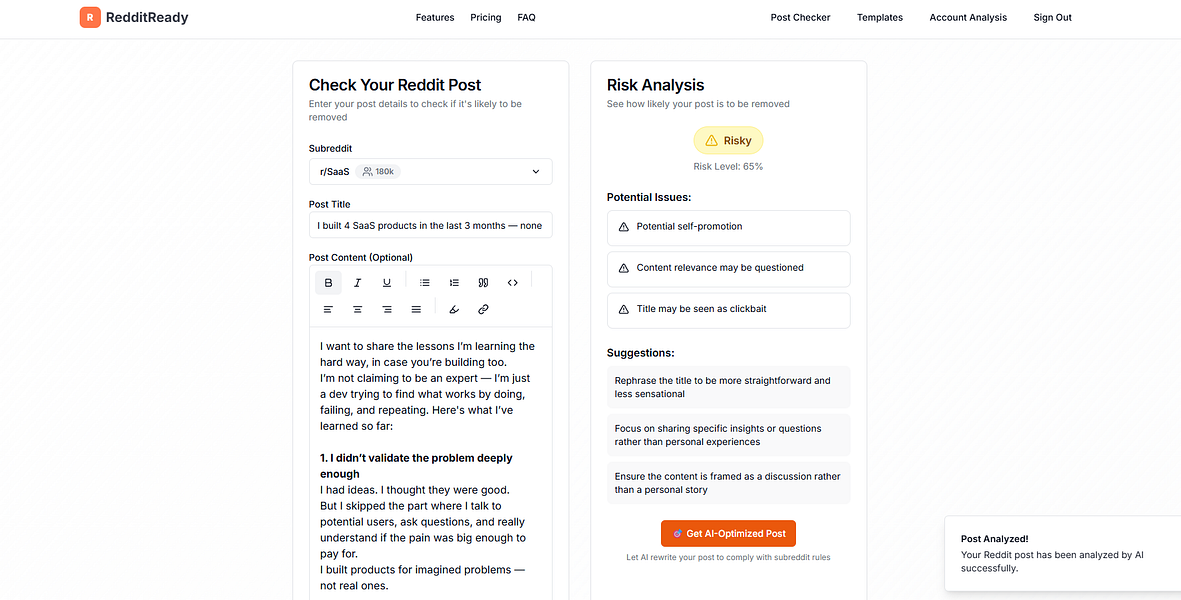Center align the post text

click(x=358, y=310)
